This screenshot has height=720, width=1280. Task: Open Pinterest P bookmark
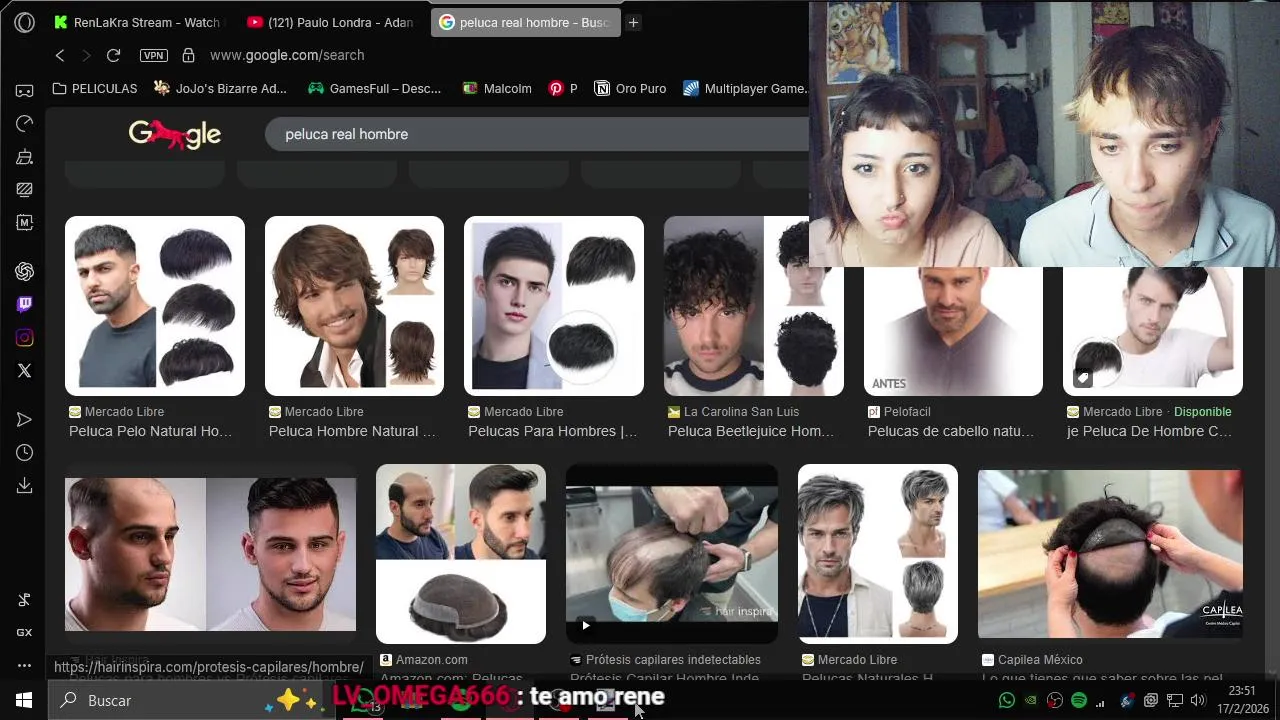[x=563, y=88]
